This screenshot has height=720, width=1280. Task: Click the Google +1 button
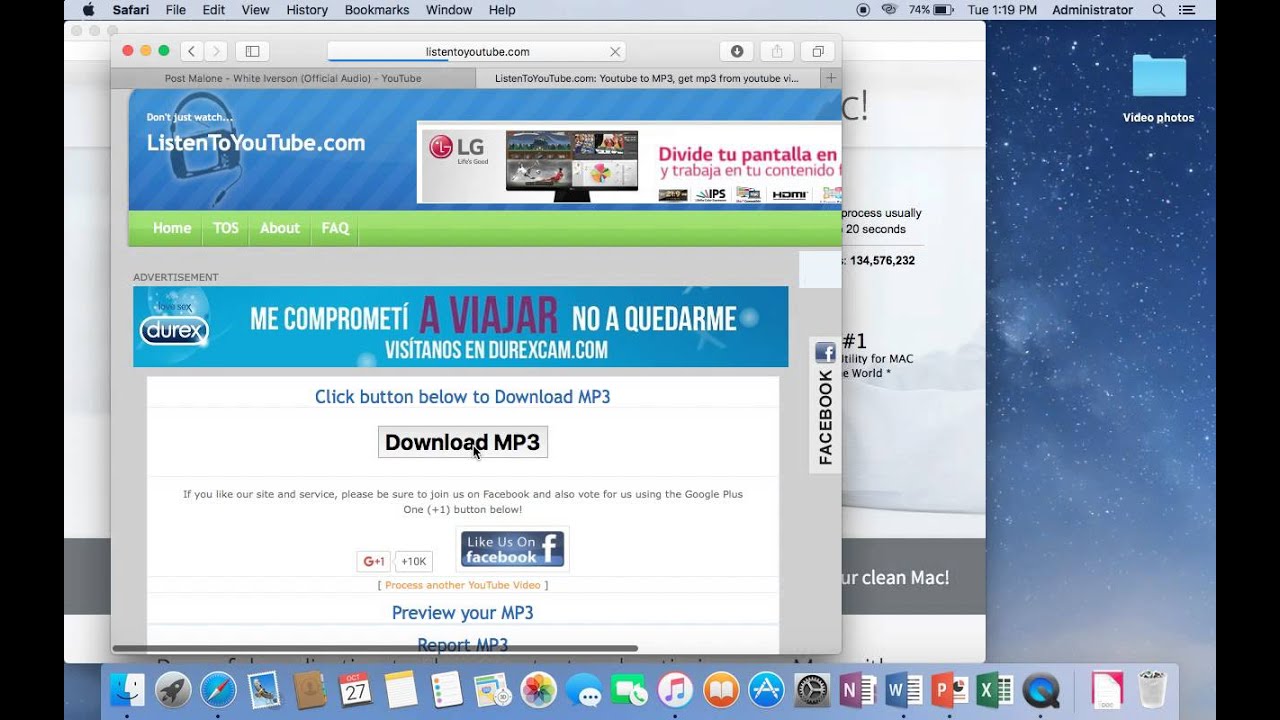[374, 561]
